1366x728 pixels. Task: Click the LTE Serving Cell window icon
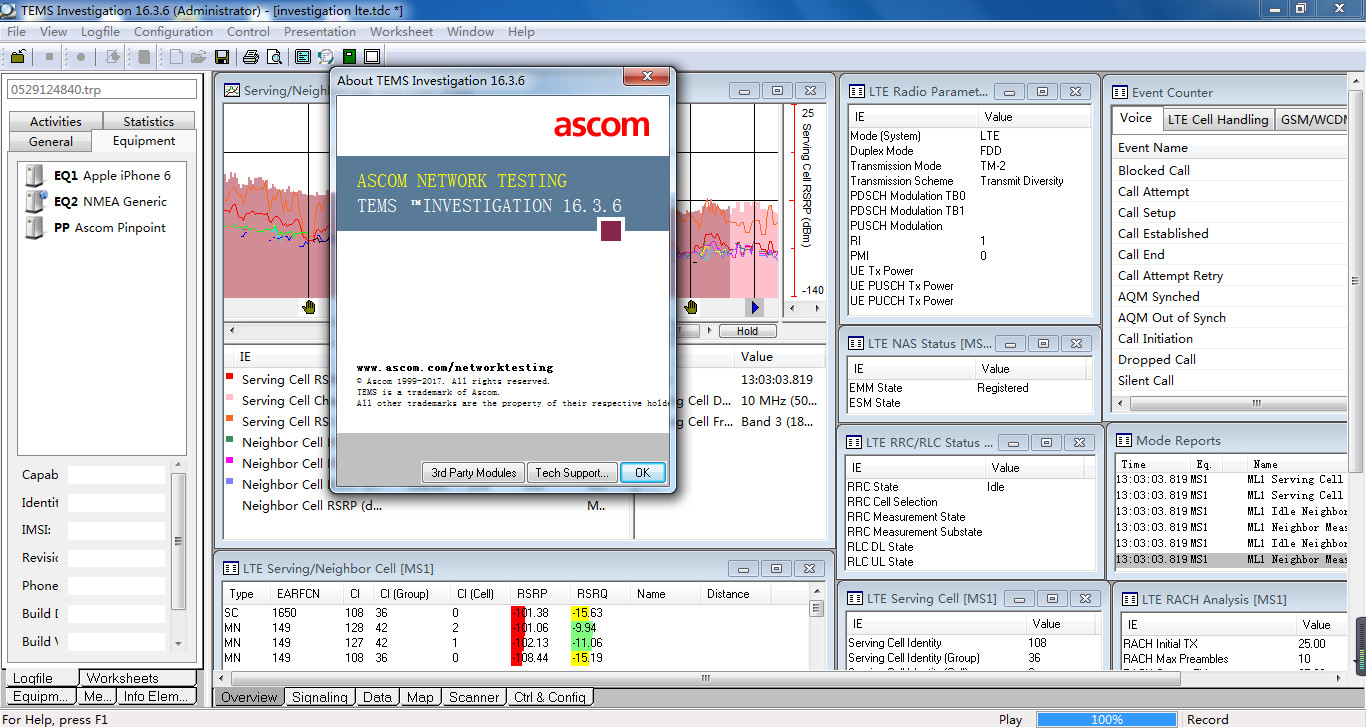(x=856, y=598)
